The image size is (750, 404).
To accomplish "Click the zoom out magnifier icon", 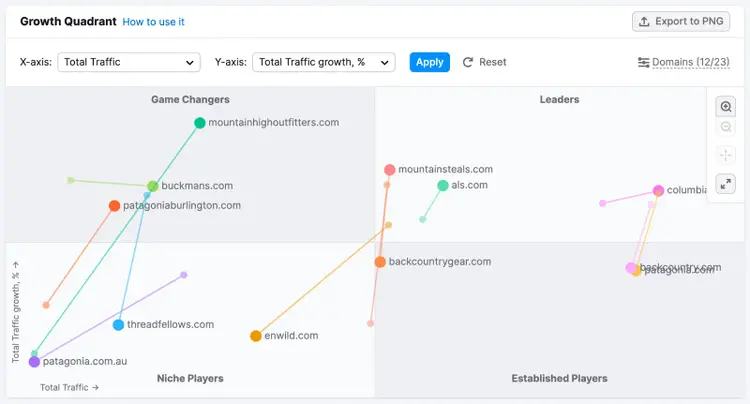I will pyautogui.click(x=726, y=127).
